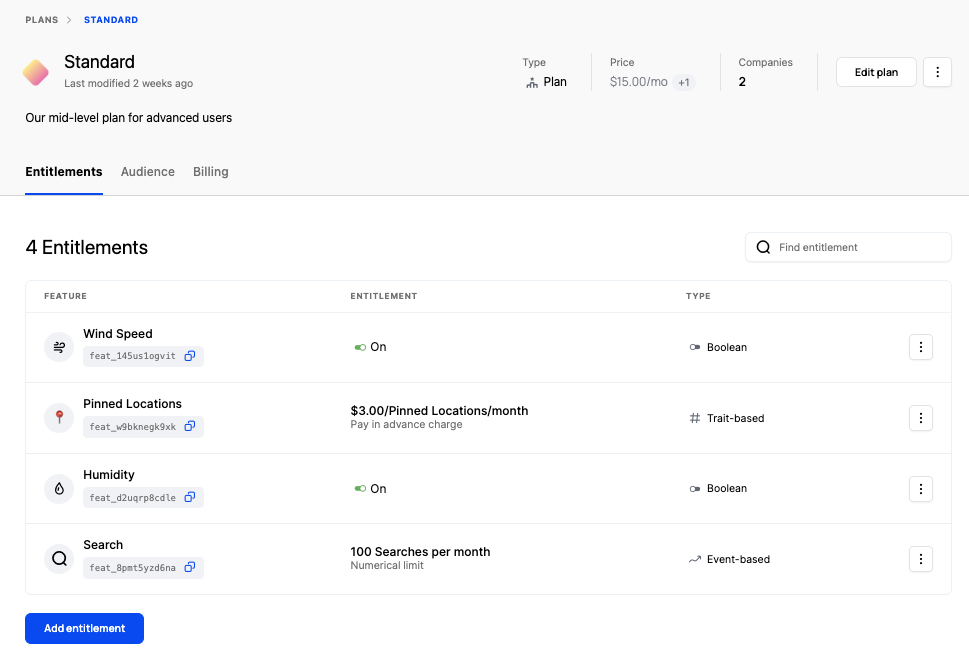The width and height of the screenshot is (969, 659).
Task: Click the Edit plan button
Action: (876, 72)
